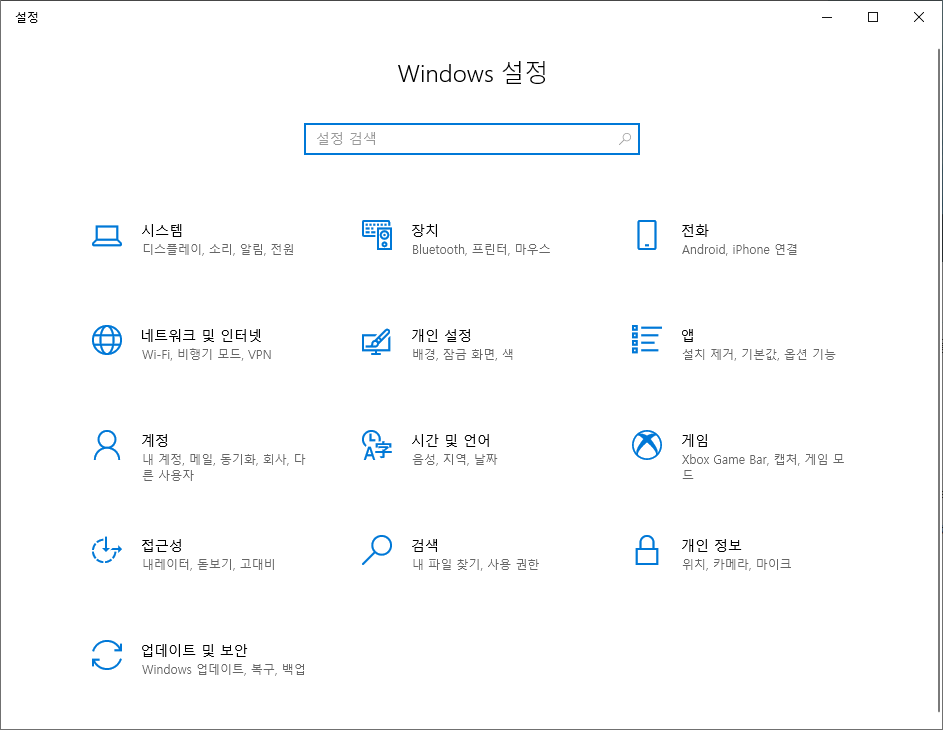Open the Time & Language (시간 및 언어) icon
943x730 pixels.
pos(376,445)
